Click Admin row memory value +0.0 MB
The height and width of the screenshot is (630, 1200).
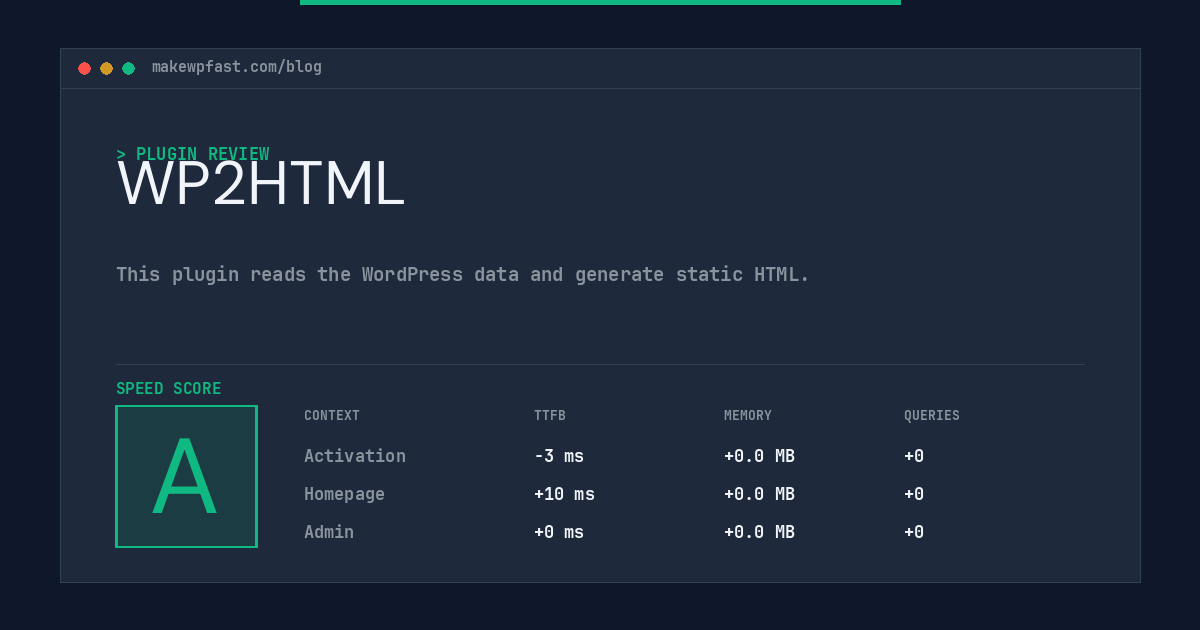click(759, 532)
